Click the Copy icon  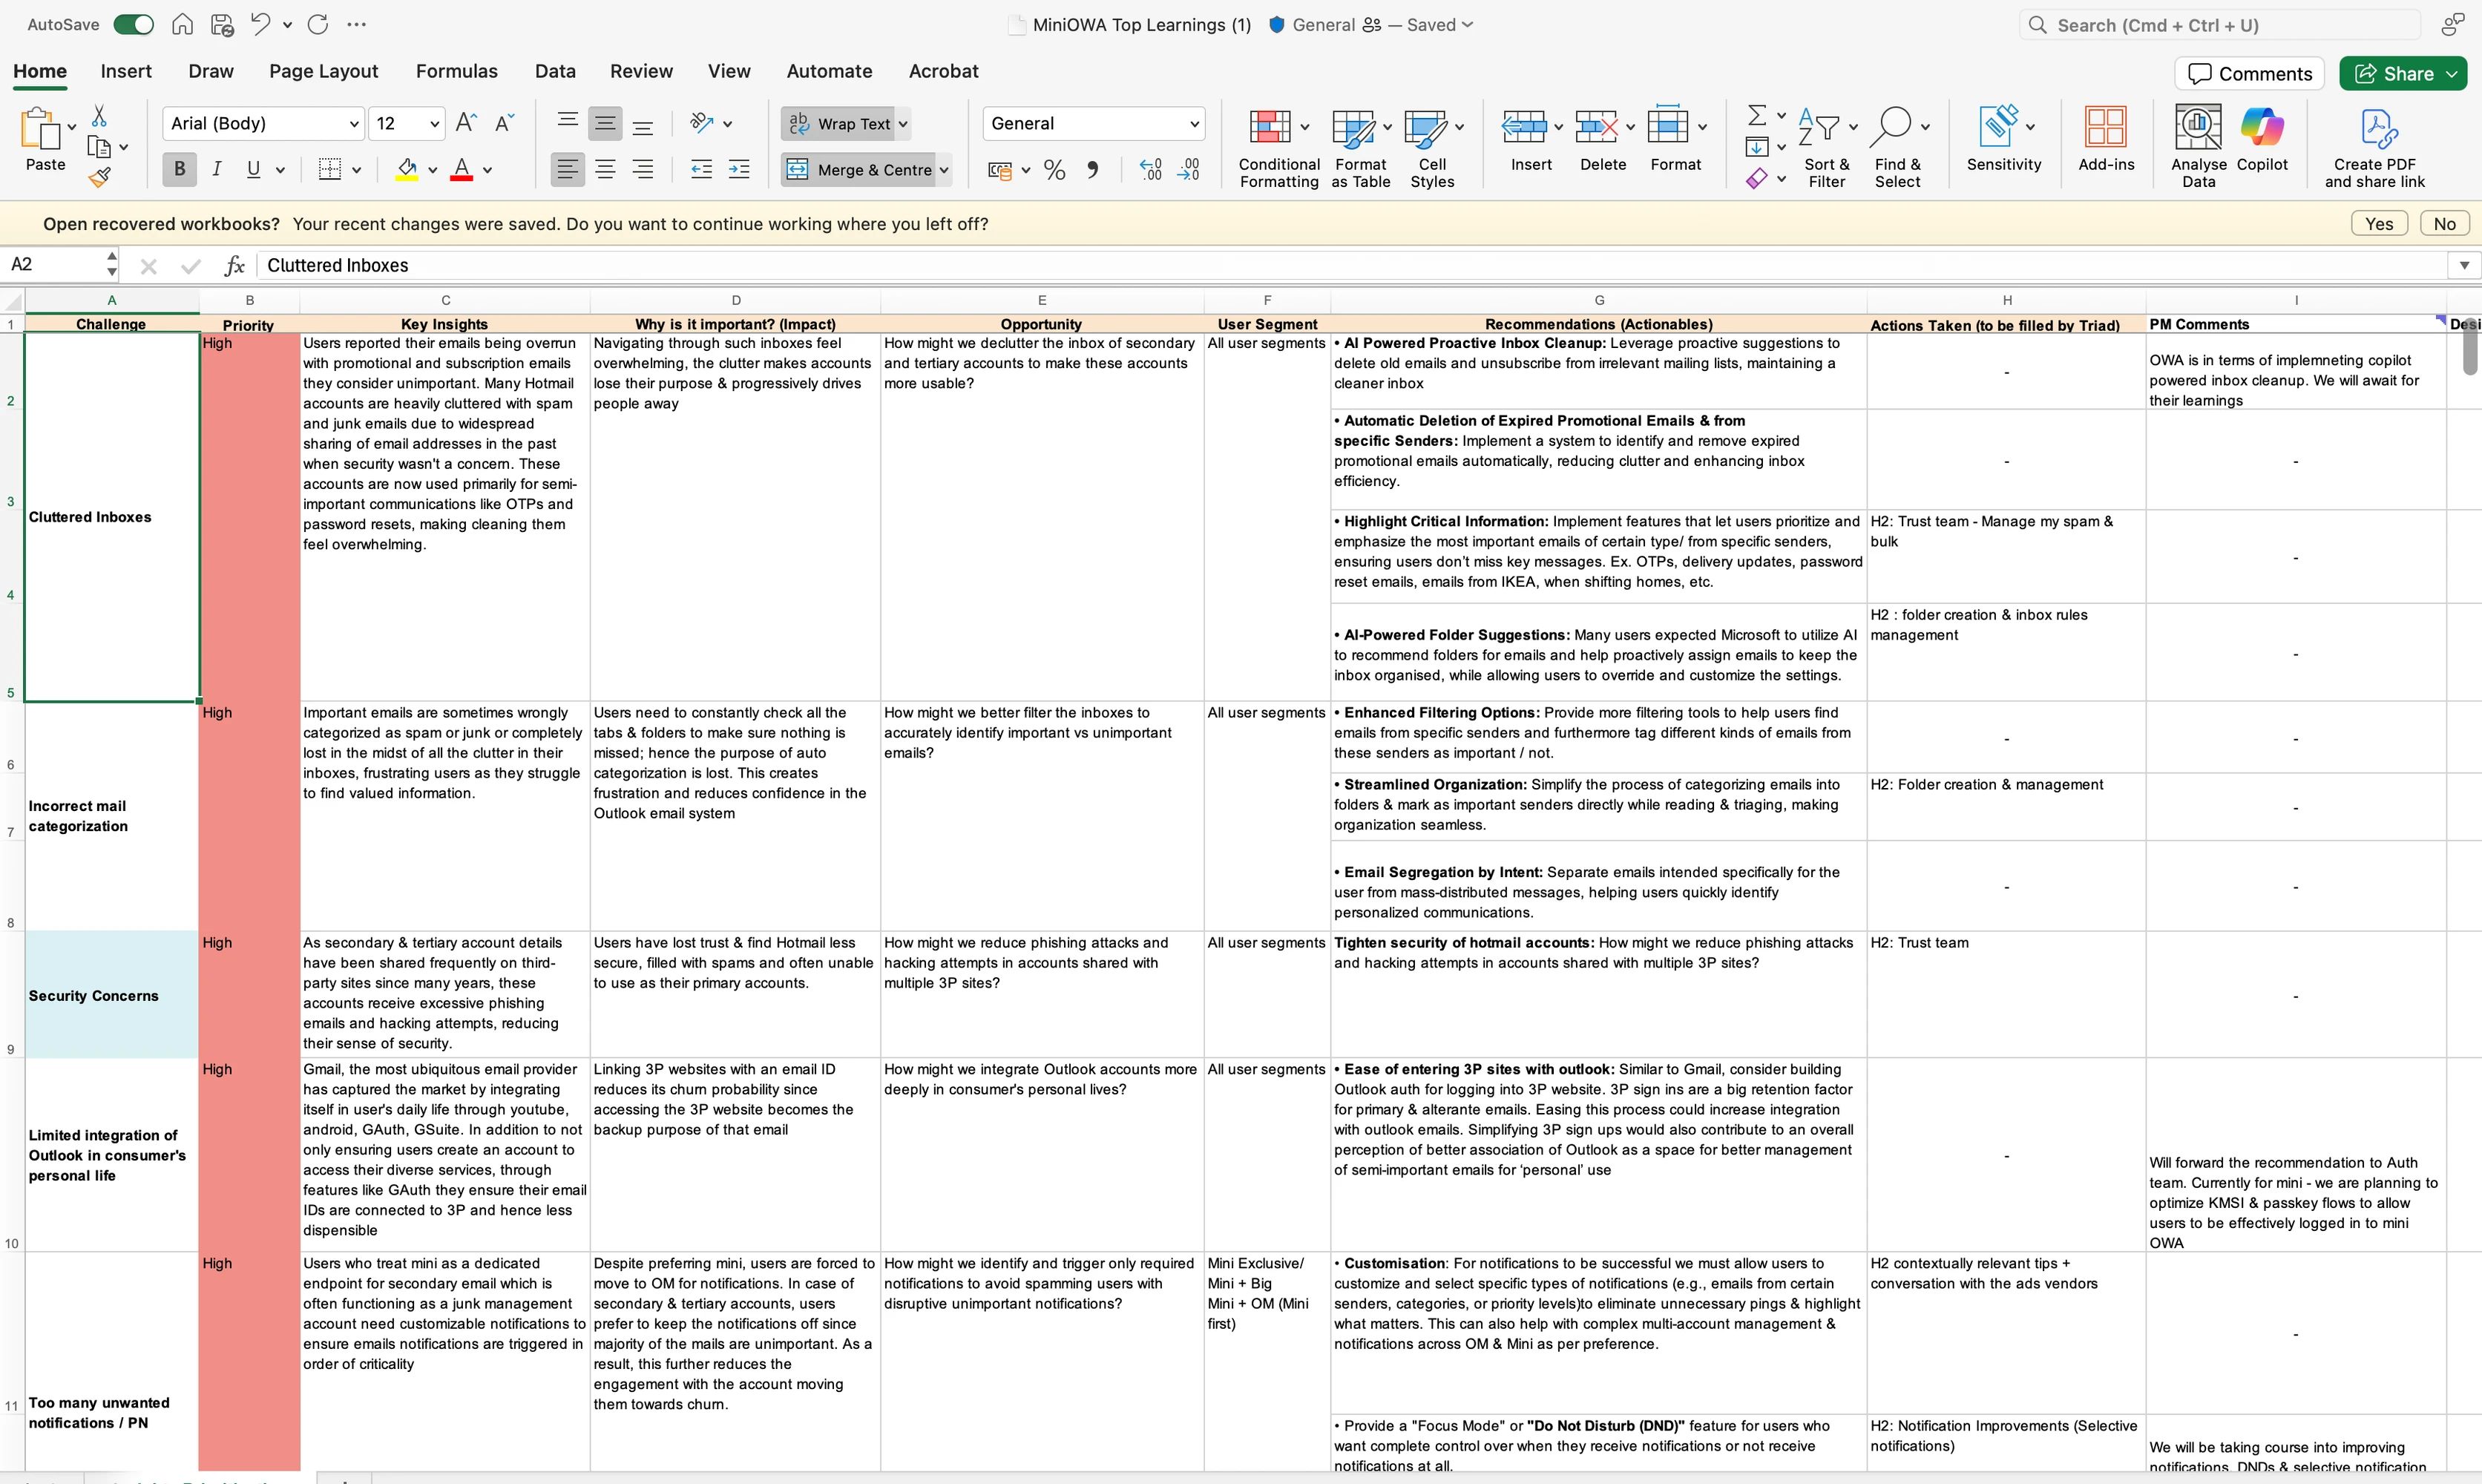tap(99, 147)
